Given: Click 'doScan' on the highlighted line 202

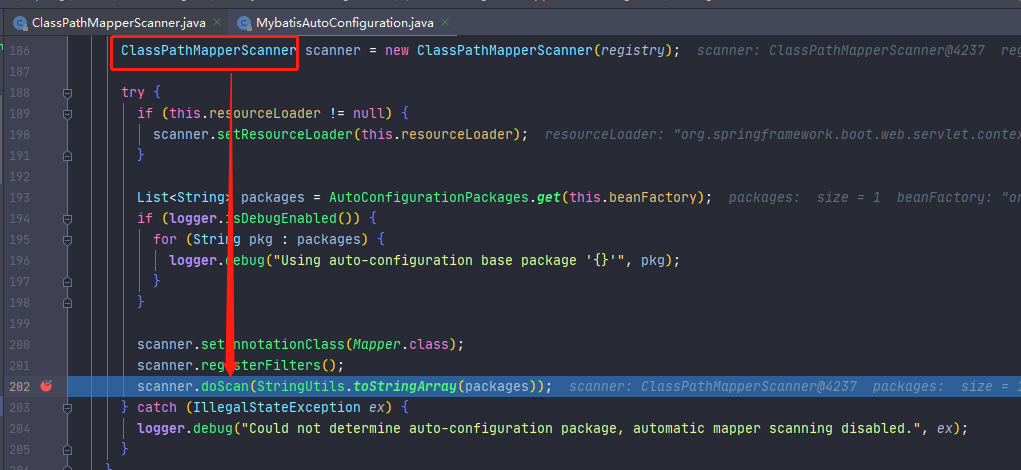Looking at the screenshot, I should click(225, 386).
